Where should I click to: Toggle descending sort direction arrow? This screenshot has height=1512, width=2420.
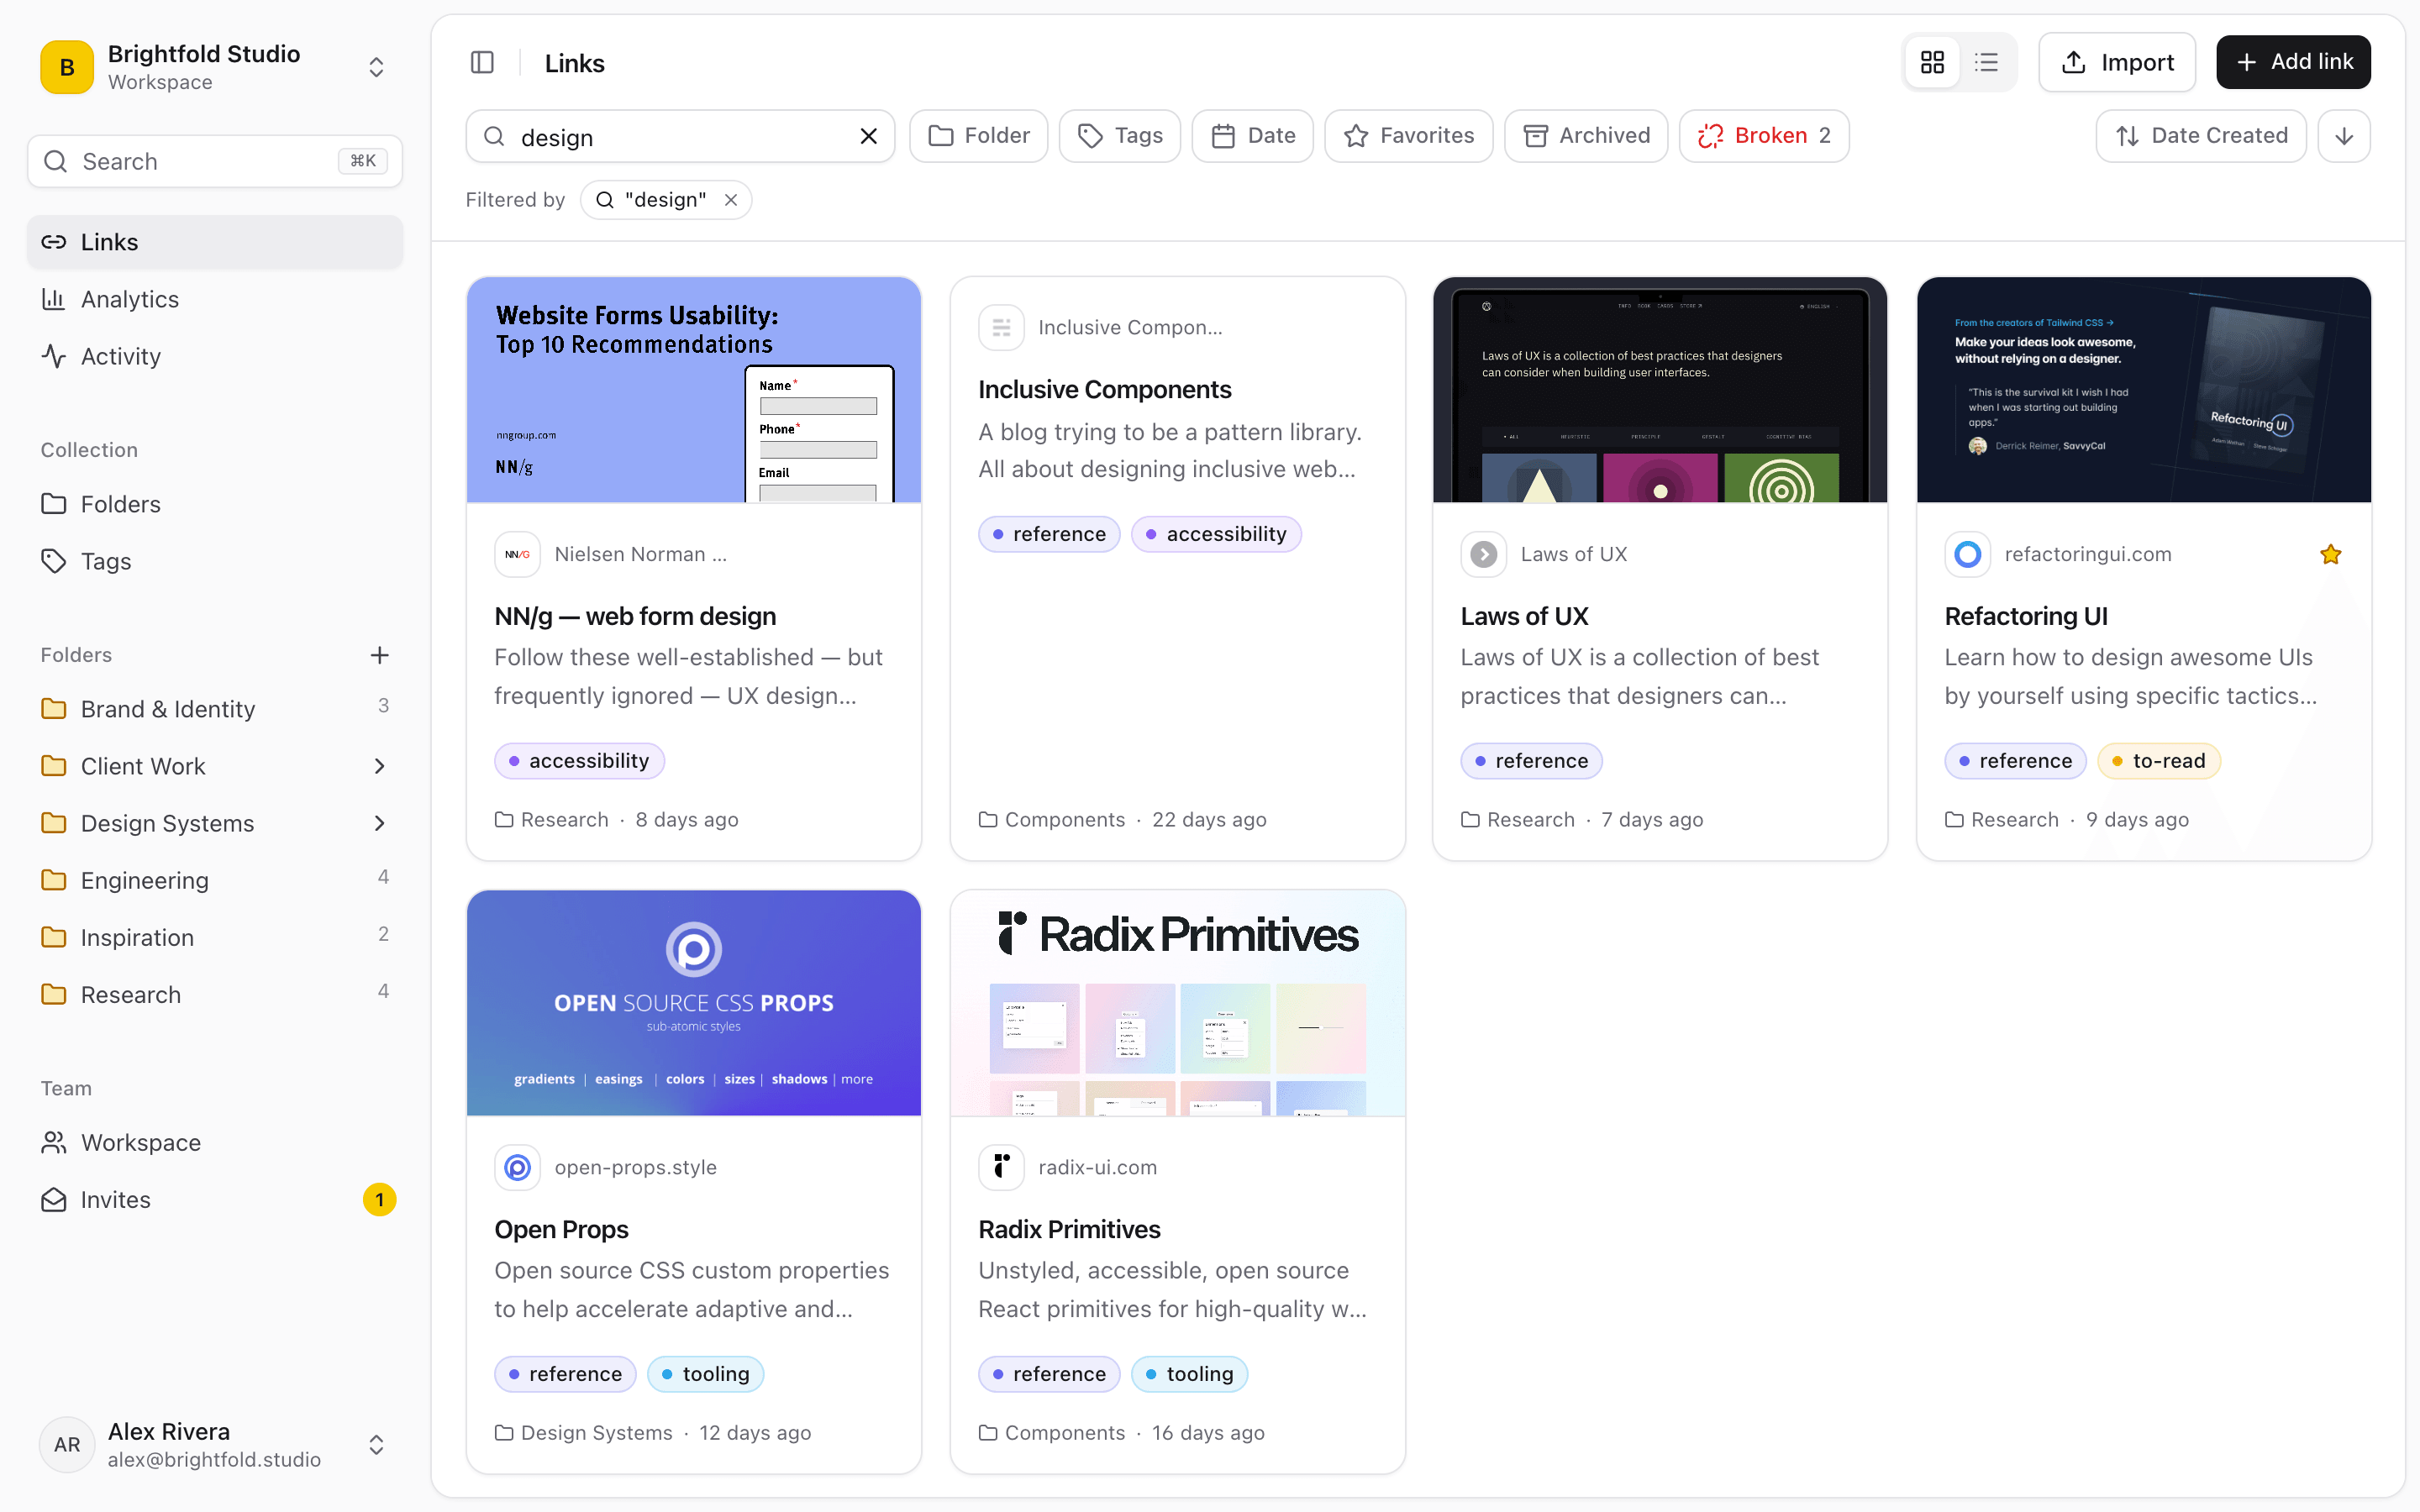(x=2344, y=136)
